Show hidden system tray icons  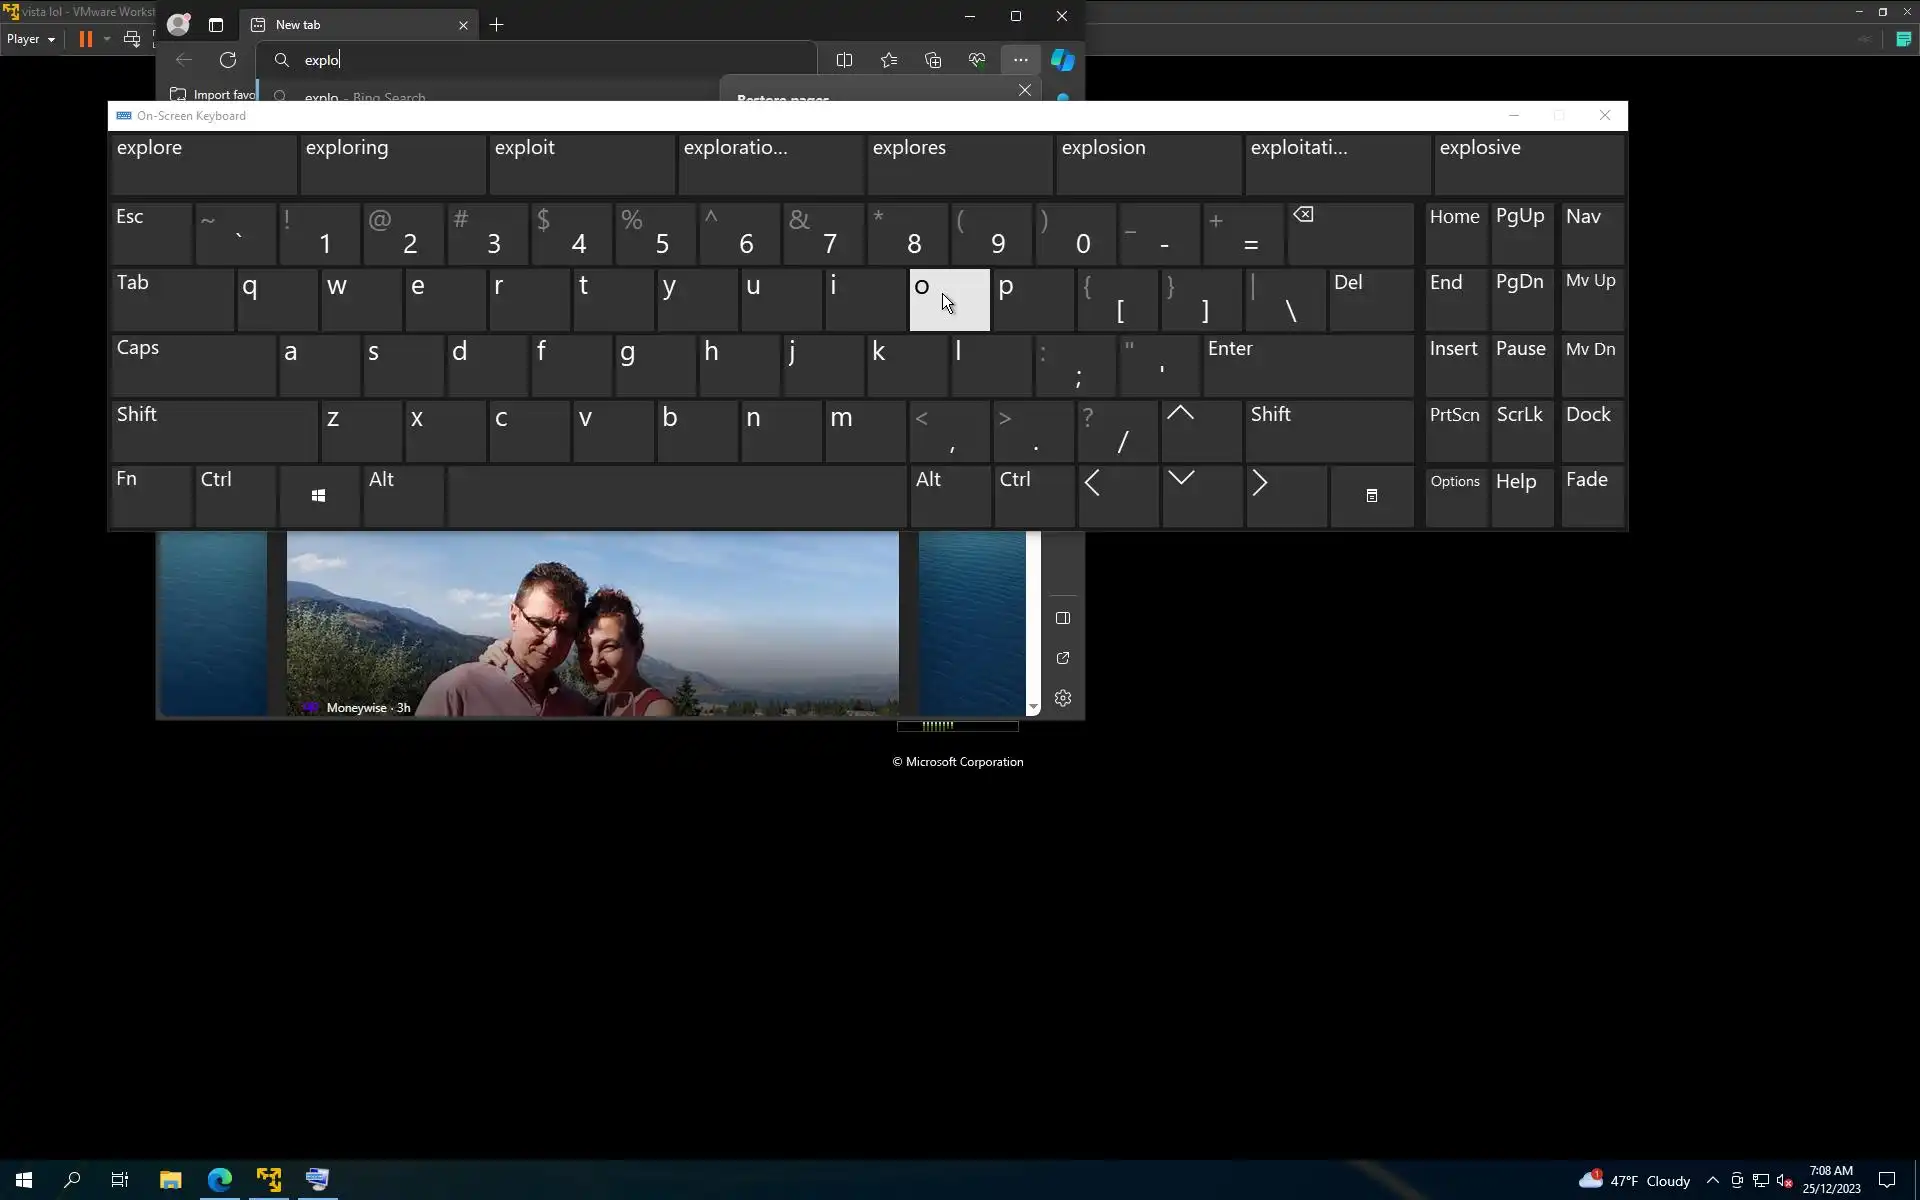(x=1712, y=1180)
